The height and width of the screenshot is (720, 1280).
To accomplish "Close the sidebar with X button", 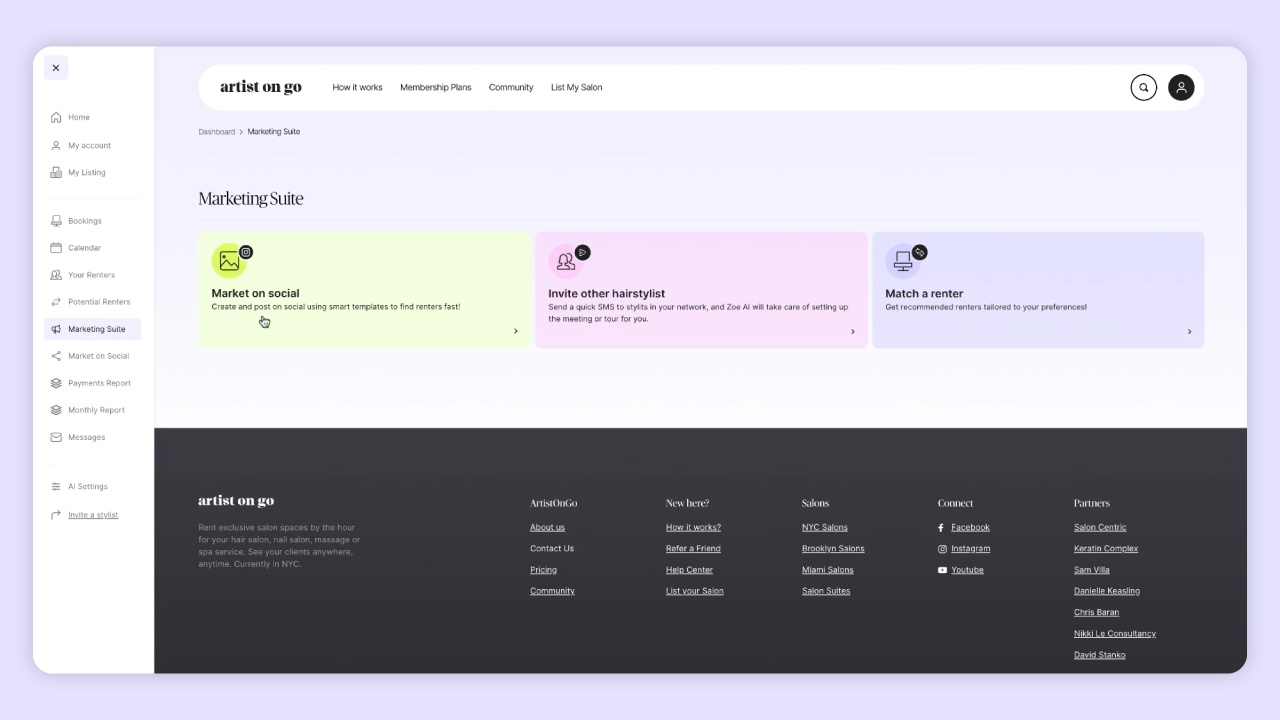I will pos(56,68).
